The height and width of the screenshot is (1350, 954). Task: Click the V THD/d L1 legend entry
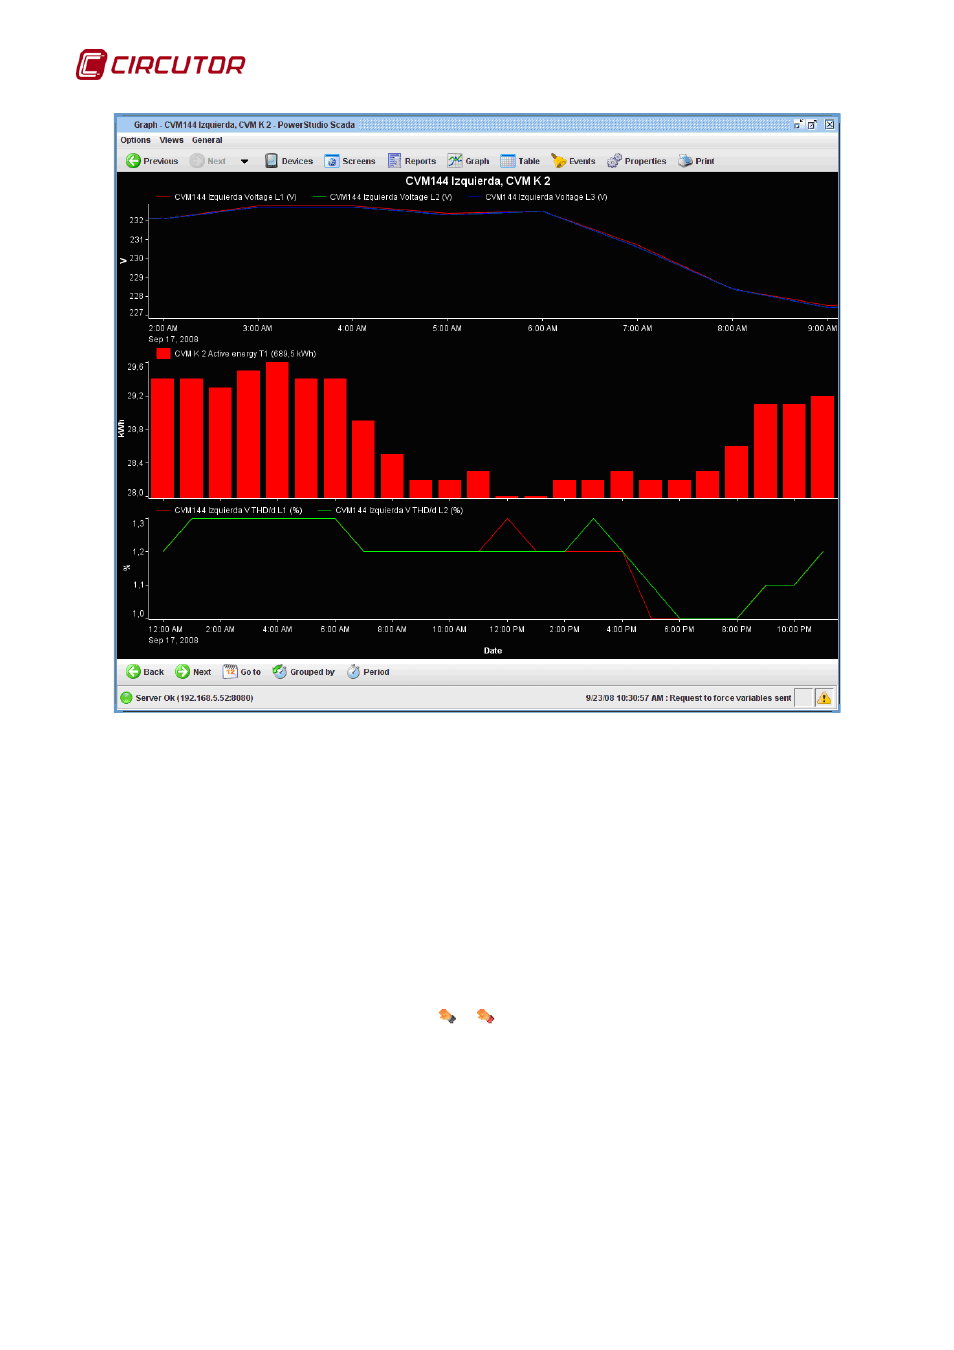tap(230, 510)
